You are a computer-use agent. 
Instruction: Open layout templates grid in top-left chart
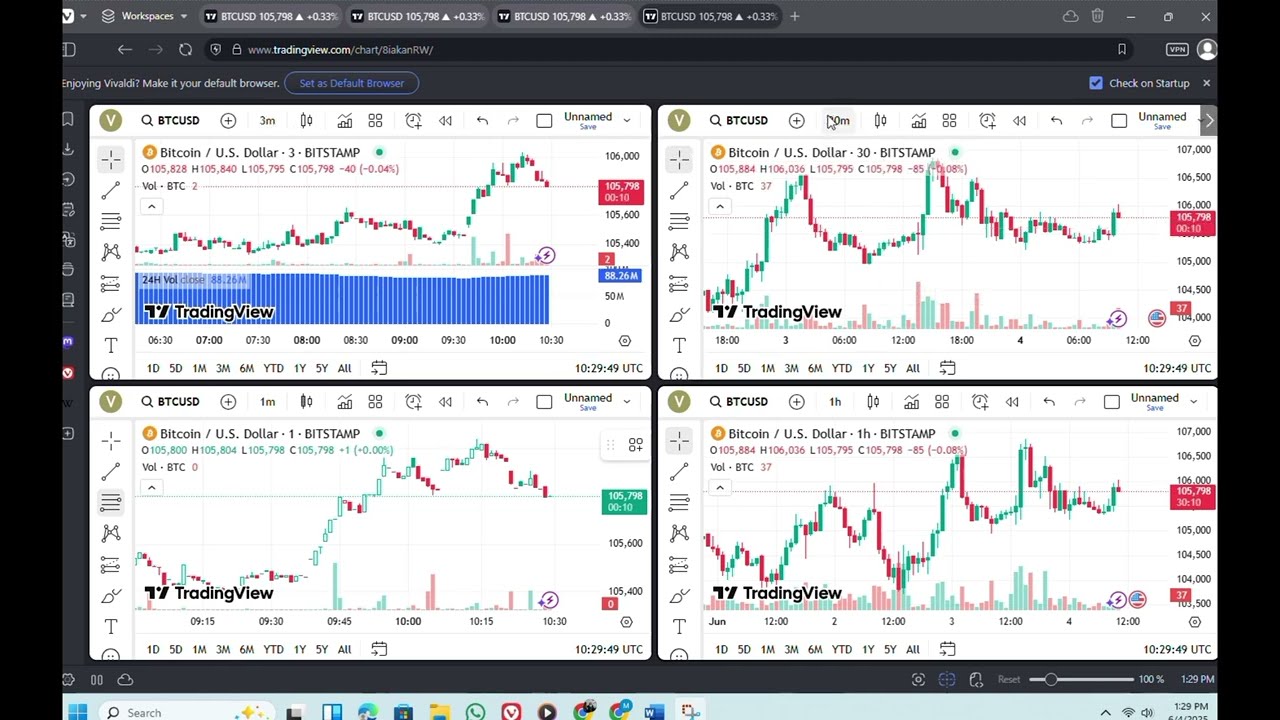(375, 120)
